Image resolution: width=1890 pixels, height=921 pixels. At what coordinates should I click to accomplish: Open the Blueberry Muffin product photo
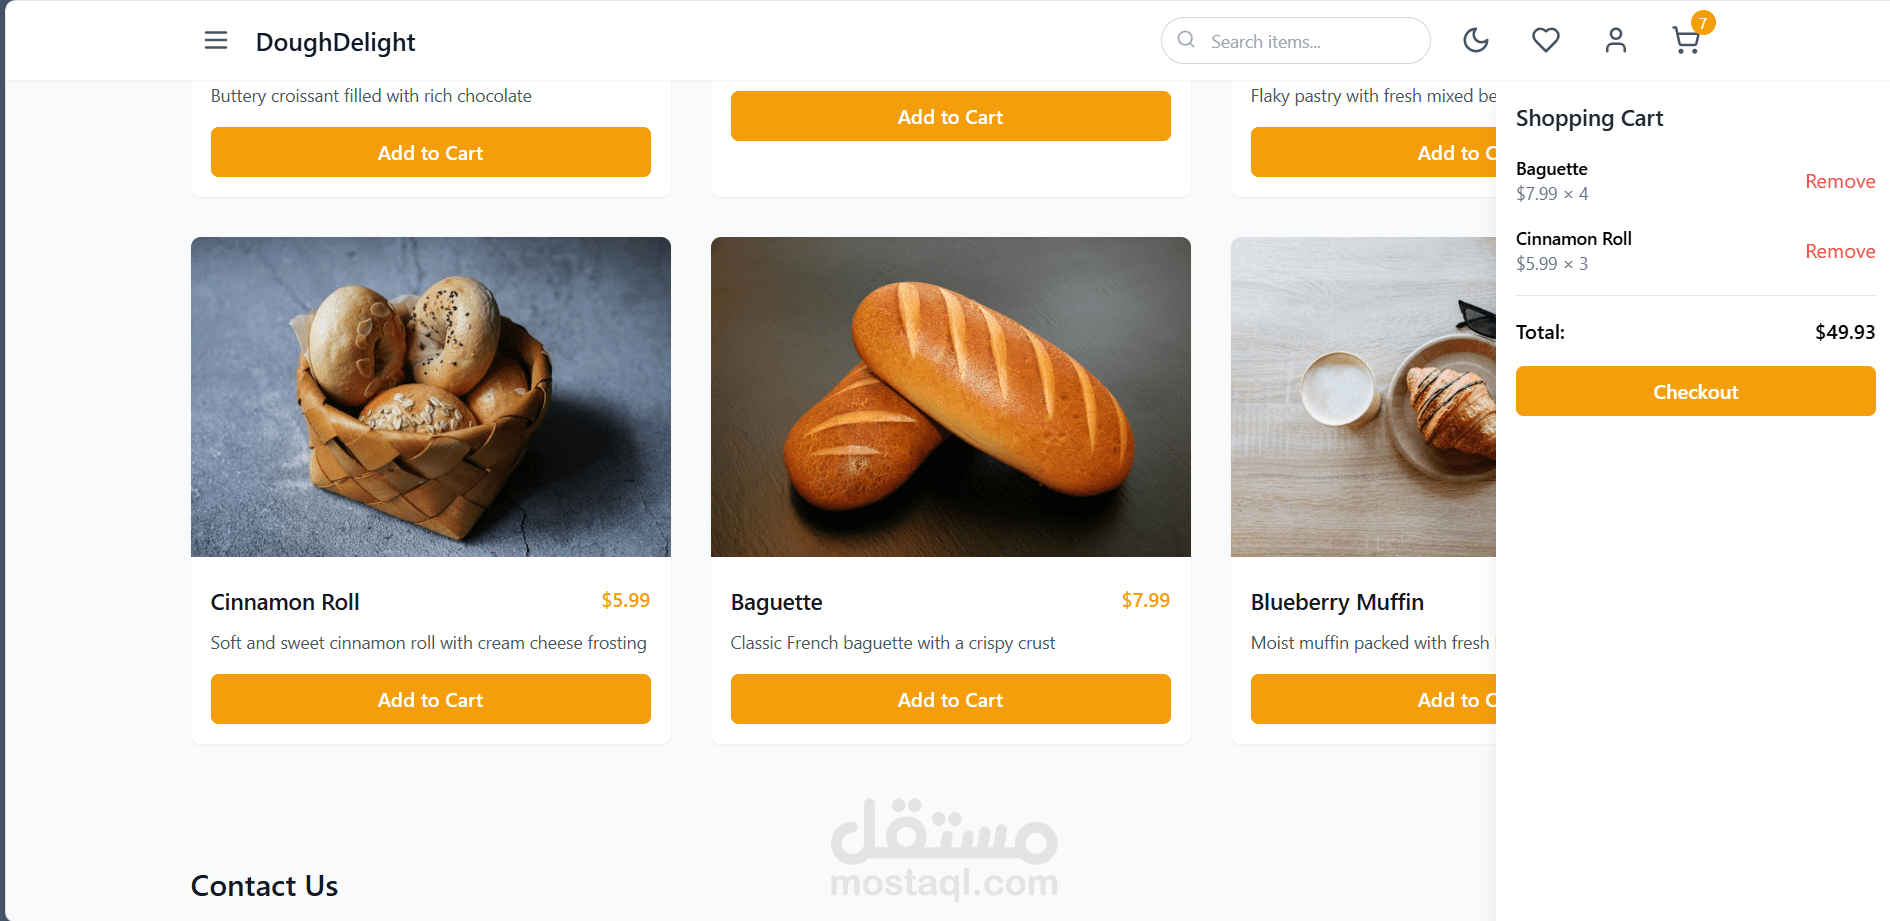(1362, 396)
